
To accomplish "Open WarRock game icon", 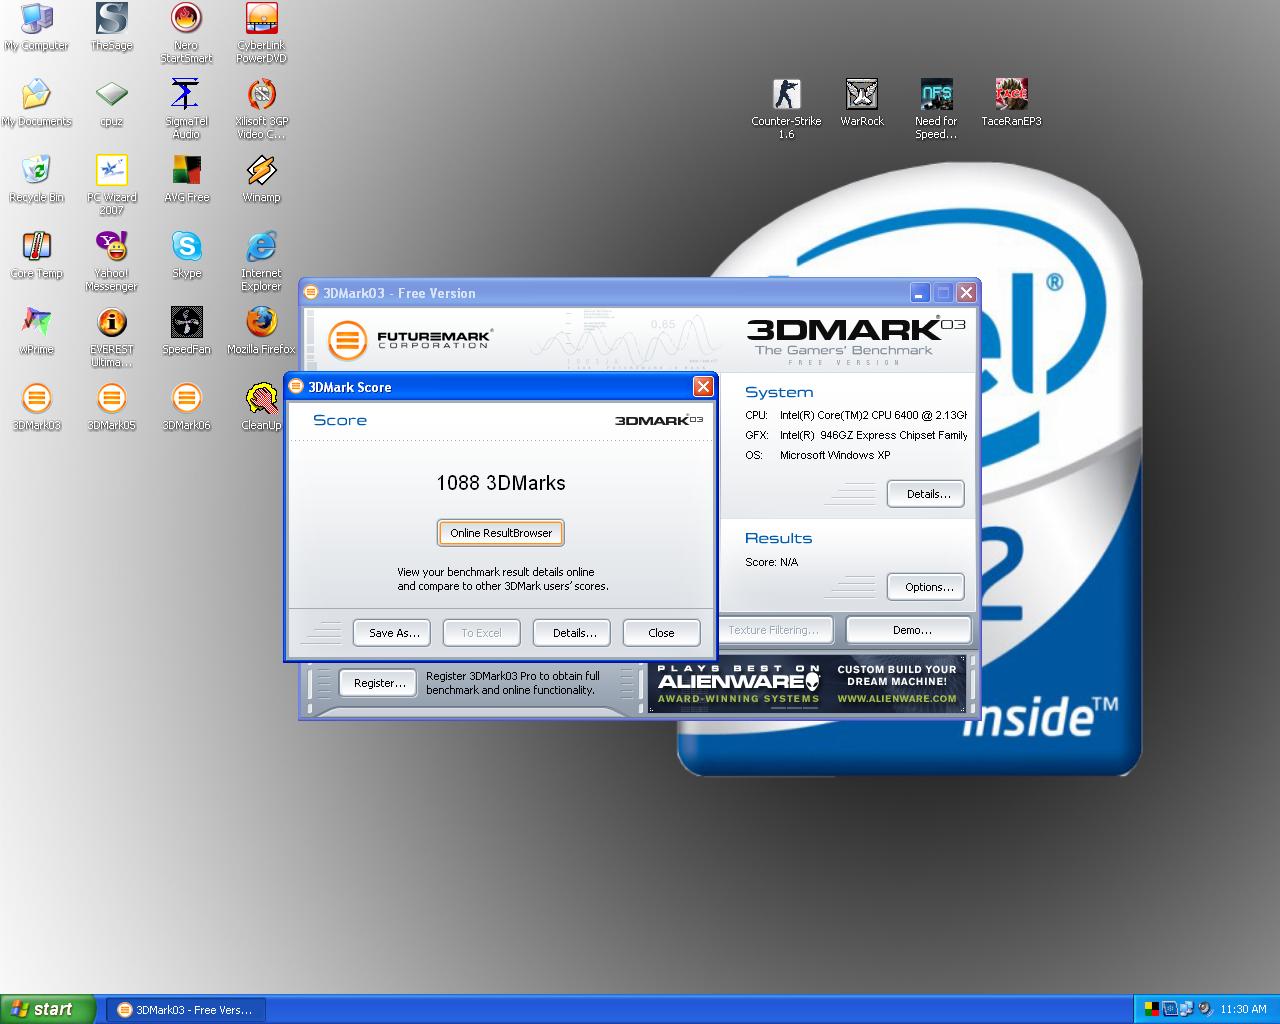I will pos(861,104).
